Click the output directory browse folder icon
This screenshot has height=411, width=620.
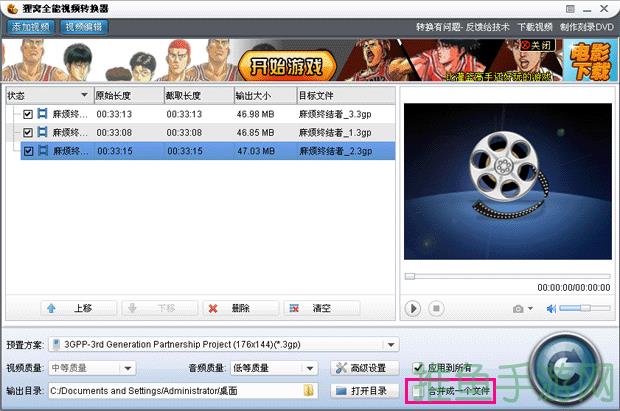310,389
